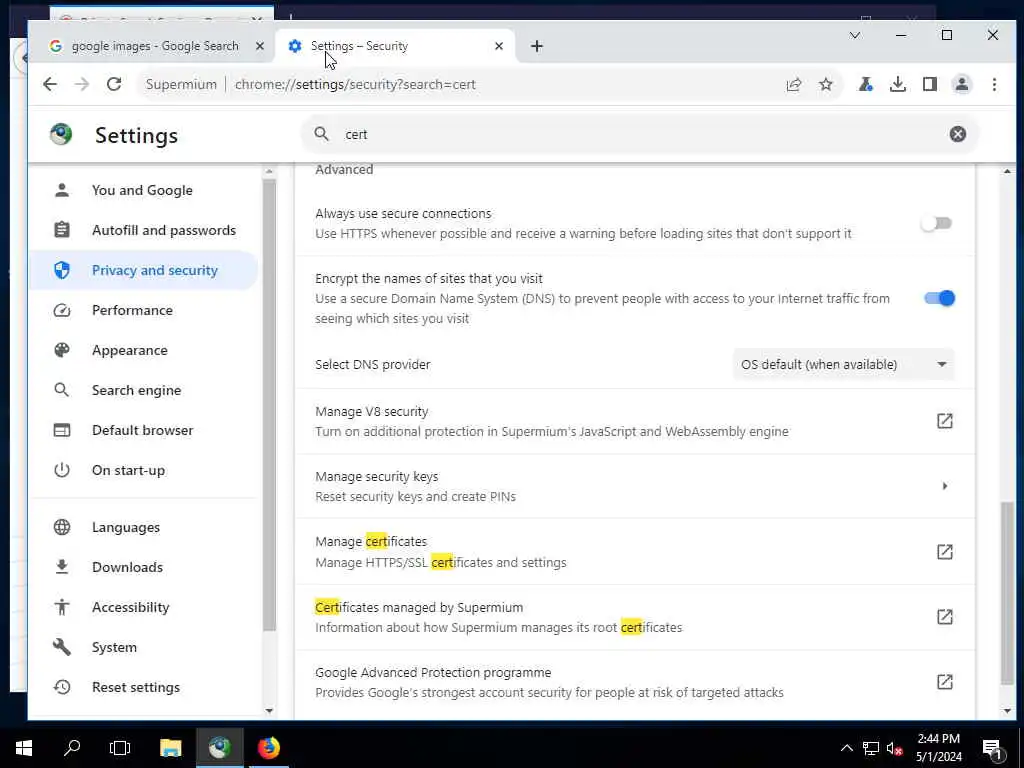Enable Always use secure connections toggle
The width and height of the screenshot is (1024, 768).
[x=937, y=223]
